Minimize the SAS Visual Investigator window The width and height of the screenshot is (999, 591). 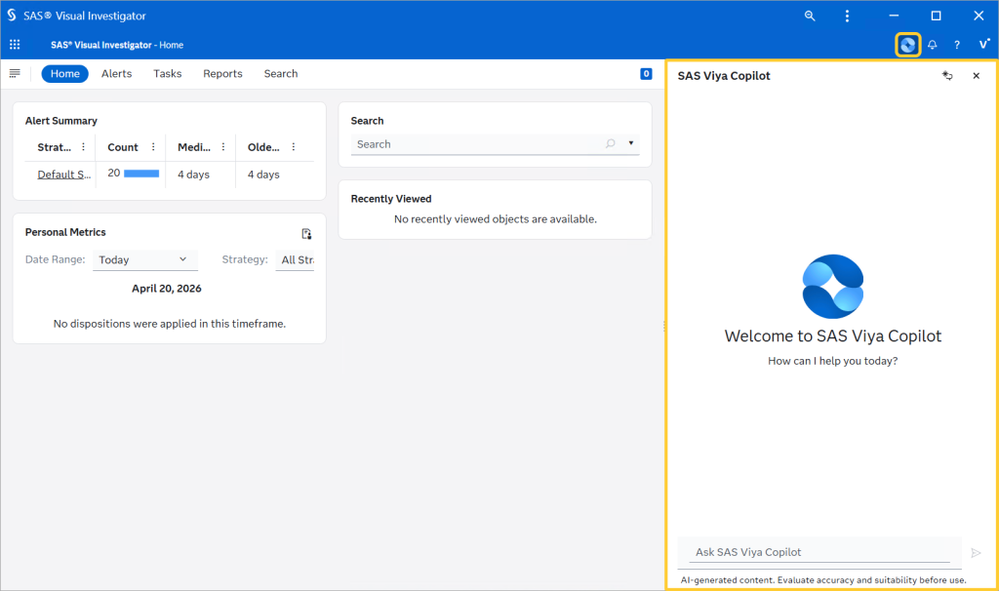(x=894, y=16)
